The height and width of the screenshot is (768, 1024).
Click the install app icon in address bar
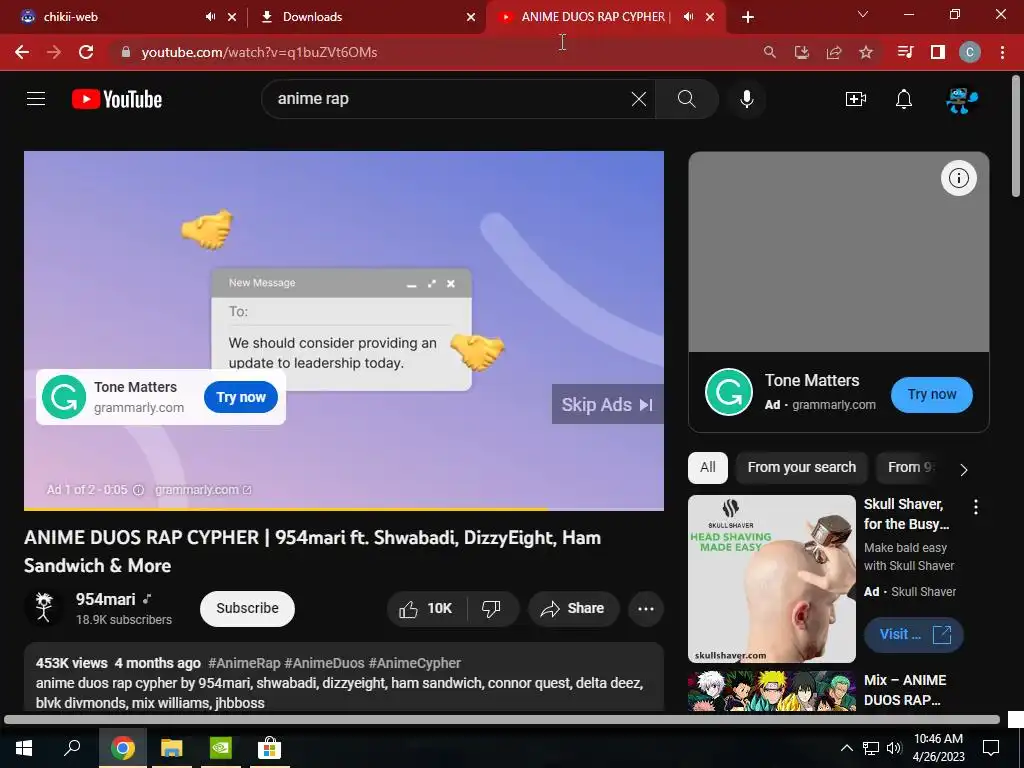click(x=802, y=52)
